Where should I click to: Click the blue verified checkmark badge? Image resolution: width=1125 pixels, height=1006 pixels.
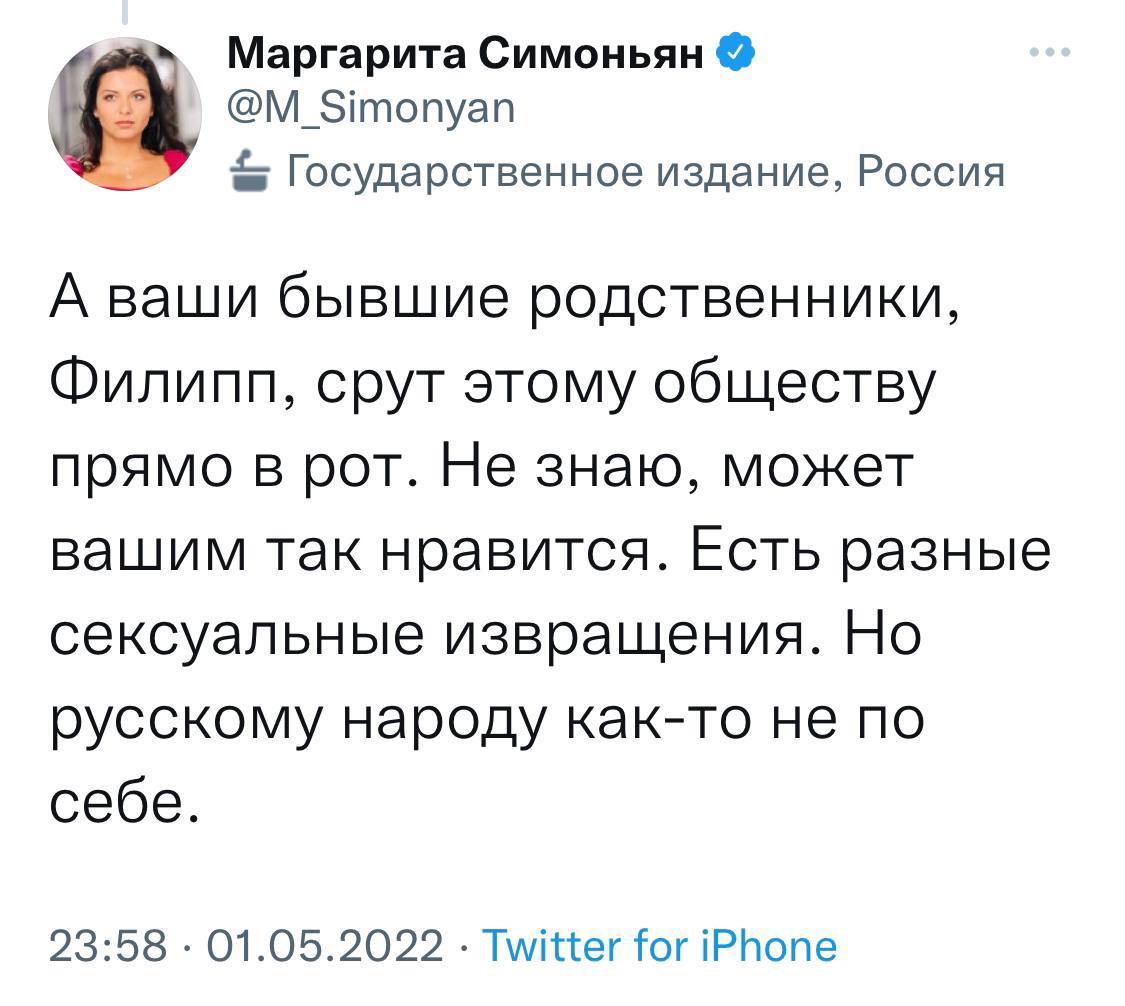click(x=735, y=52)
